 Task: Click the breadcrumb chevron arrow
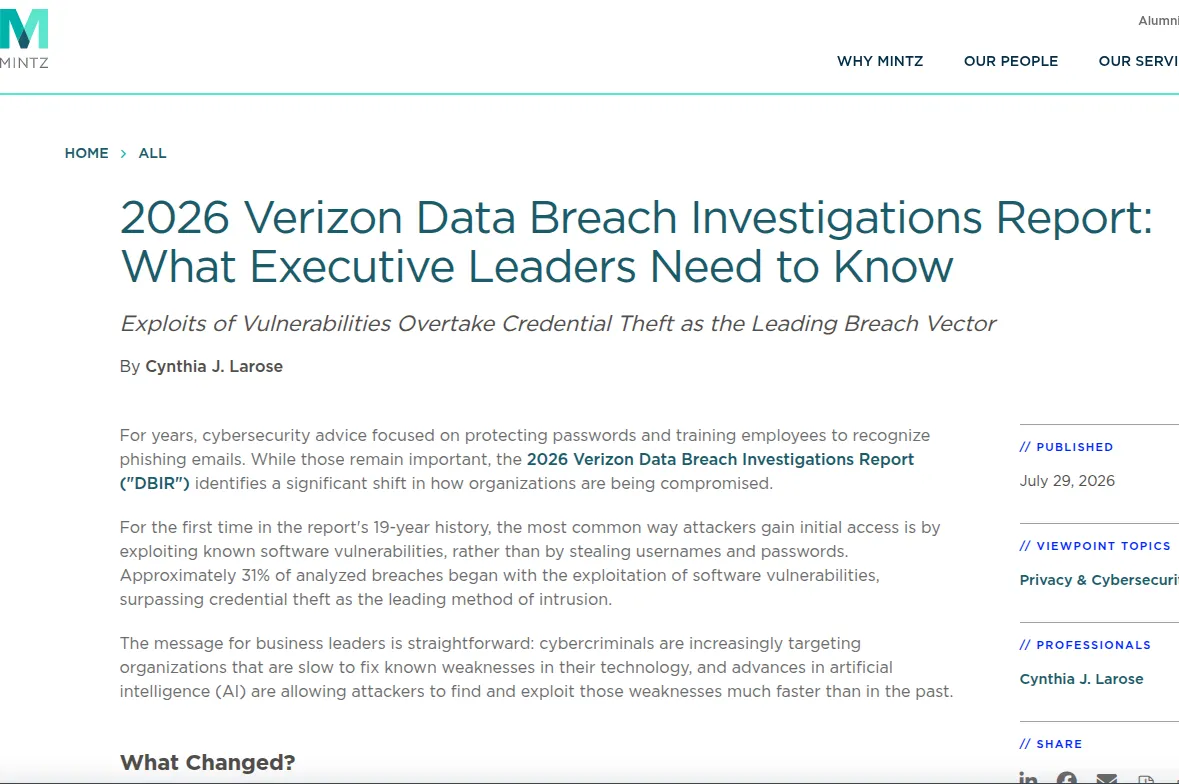(123, 153)
